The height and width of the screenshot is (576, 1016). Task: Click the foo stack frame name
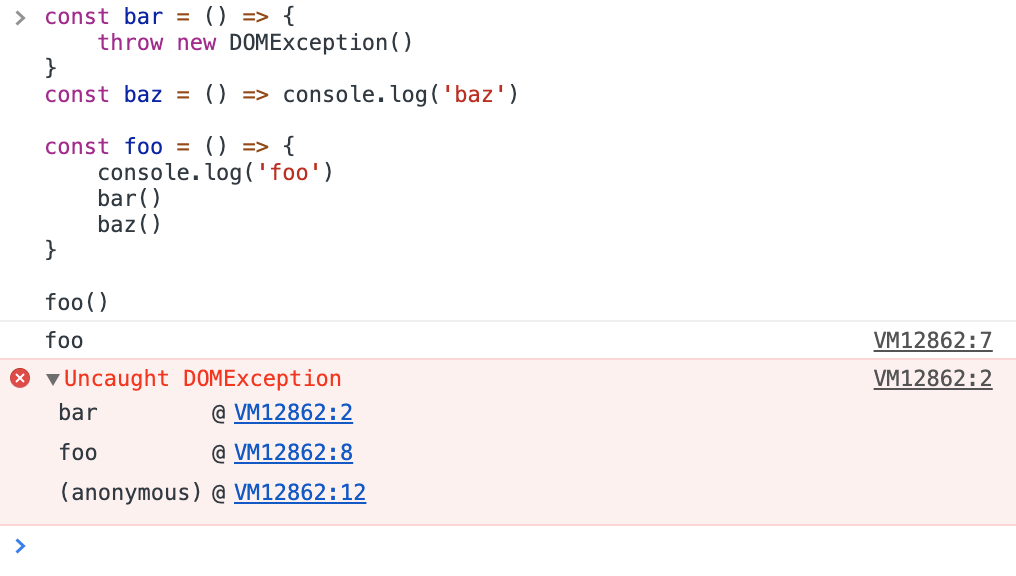tap(78, 453)
